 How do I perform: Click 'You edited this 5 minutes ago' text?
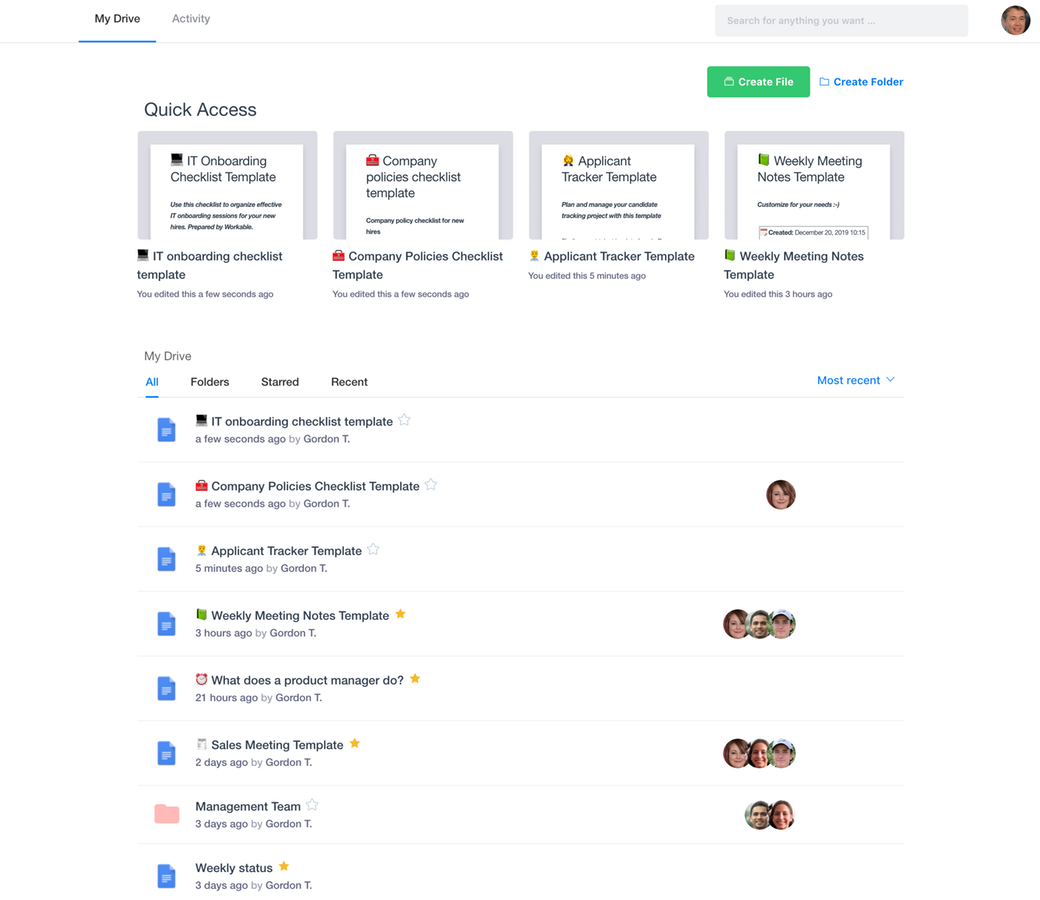[x=587, y=276]
